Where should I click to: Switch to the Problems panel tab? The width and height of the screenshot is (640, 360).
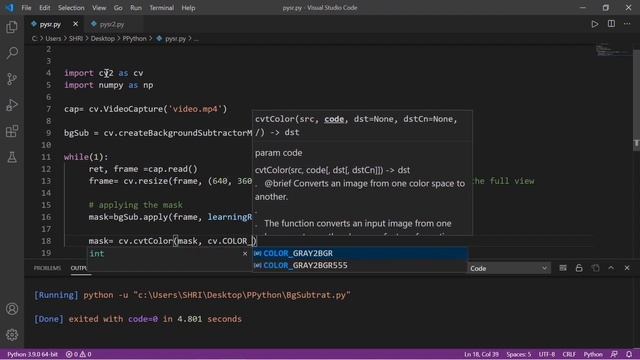click(47, 268)
